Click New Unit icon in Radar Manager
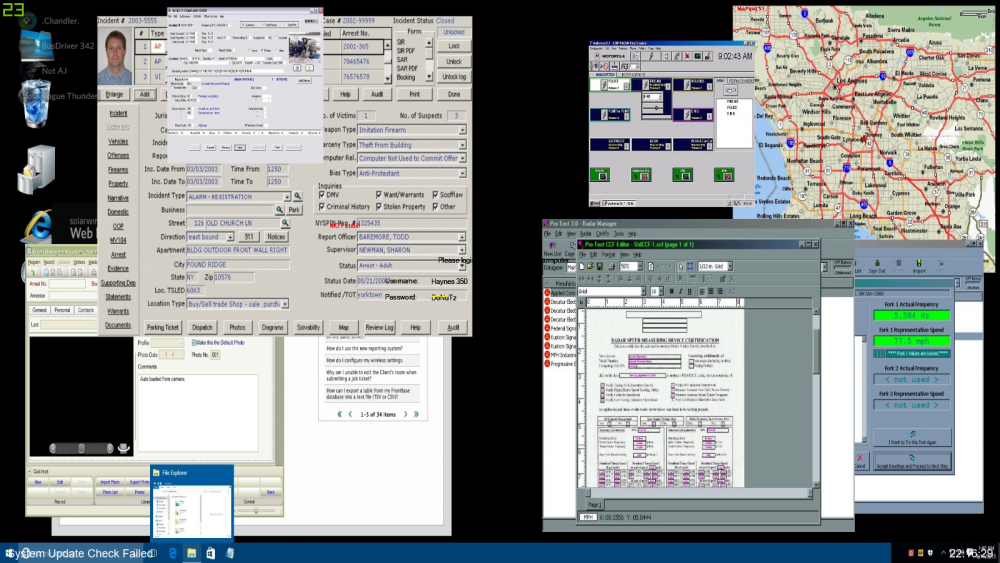This screenshot has height=563, width=1000. [x=552, y=249]
